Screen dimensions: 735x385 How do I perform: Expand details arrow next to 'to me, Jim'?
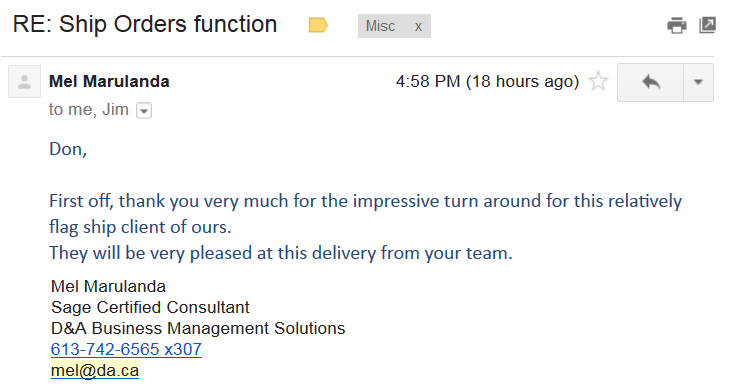[x=144, y=111]
